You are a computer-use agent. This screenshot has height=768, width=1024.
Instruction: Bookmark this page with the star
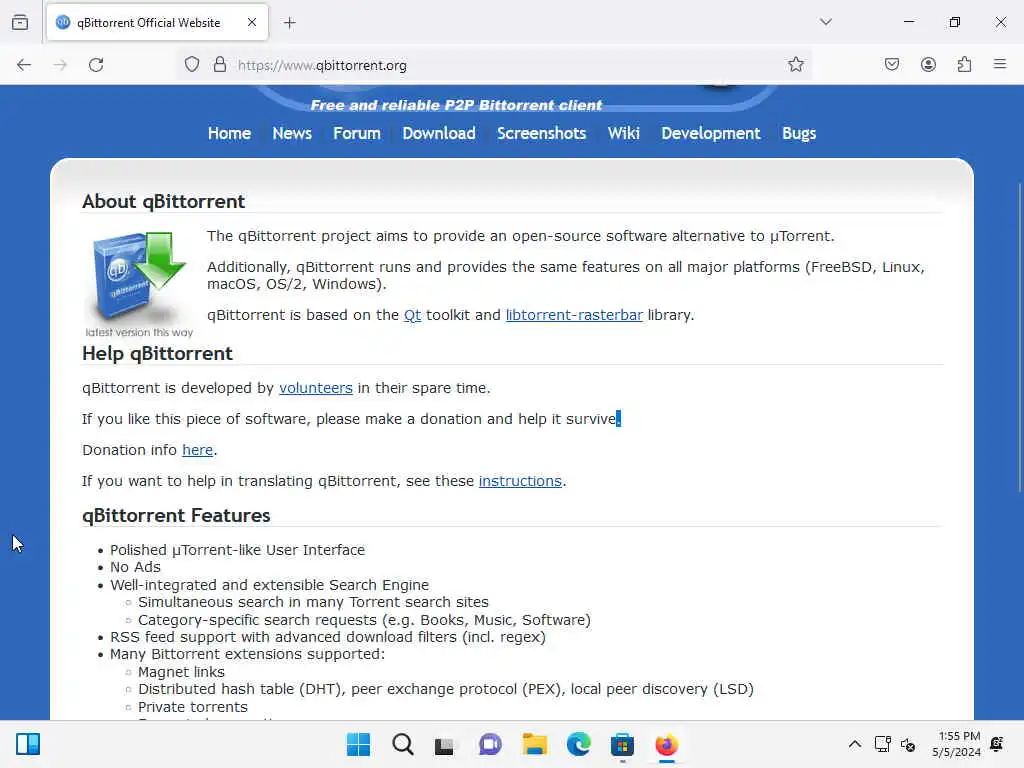795,65
